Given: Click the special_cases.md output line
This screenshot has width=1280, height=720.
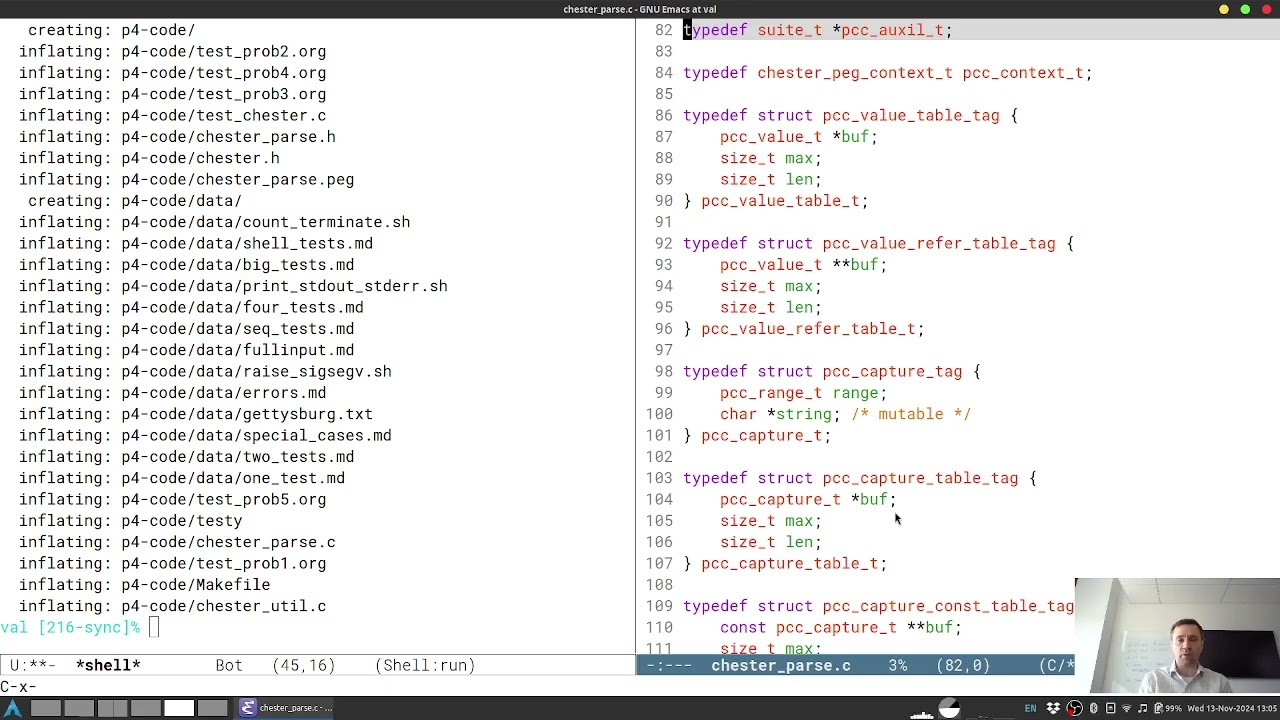Looking at the screenshot, I should pos(205,436).
